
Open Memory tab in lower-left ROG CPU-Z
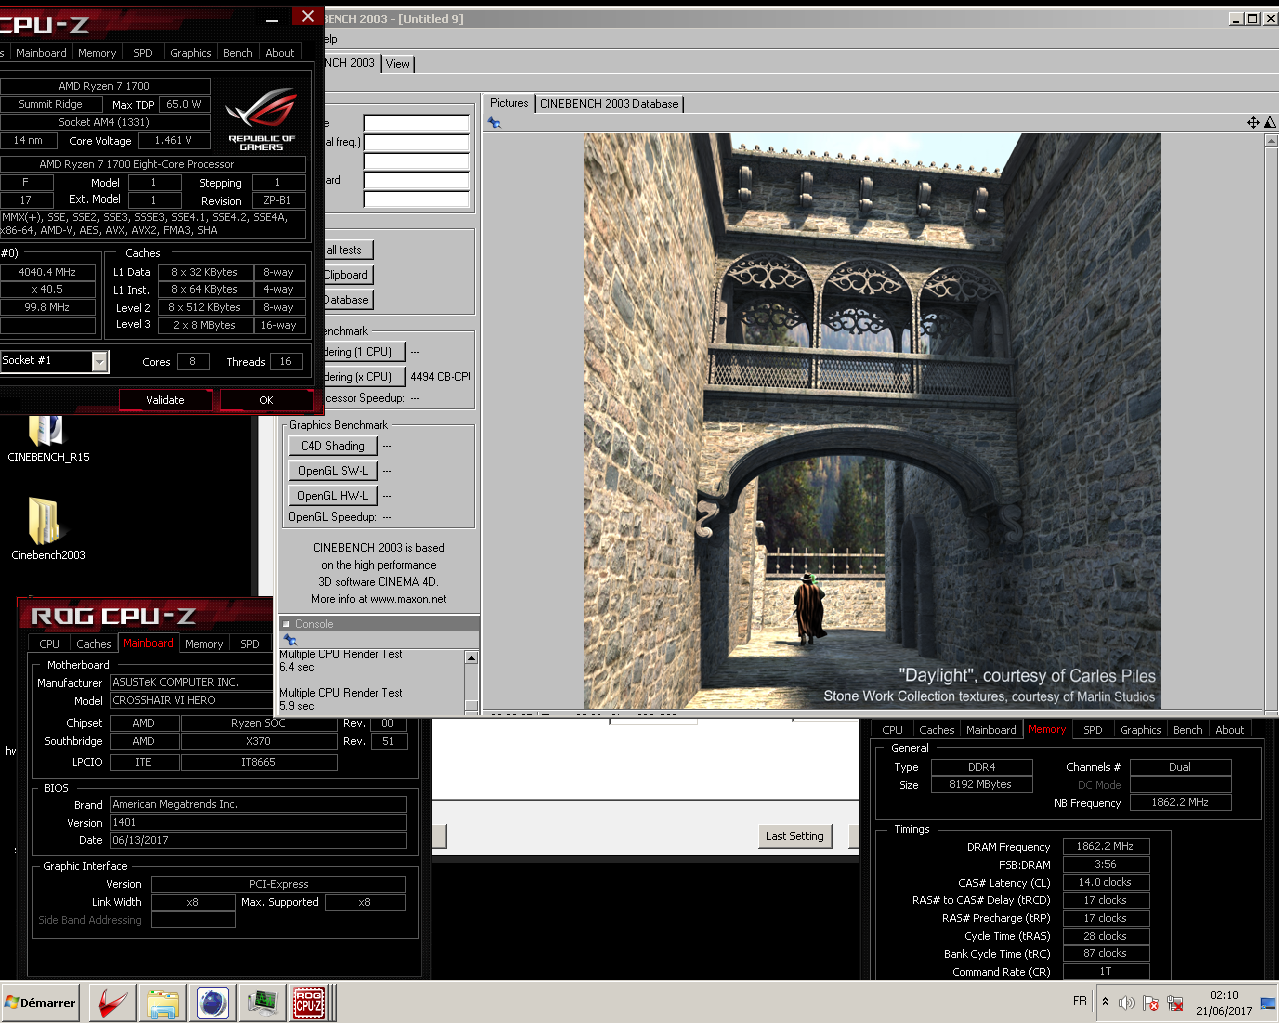[x=204, y=644]
